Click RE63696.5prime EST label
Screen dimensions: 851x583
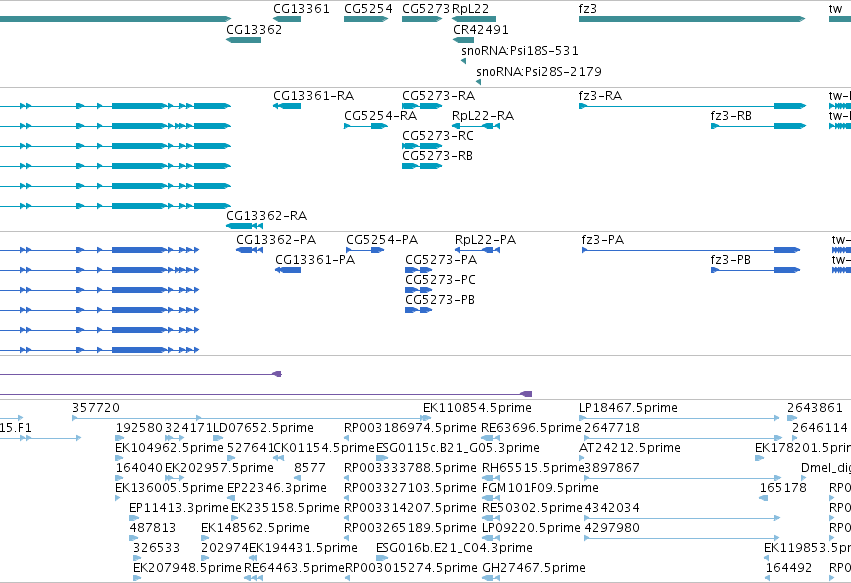[531, 428]
